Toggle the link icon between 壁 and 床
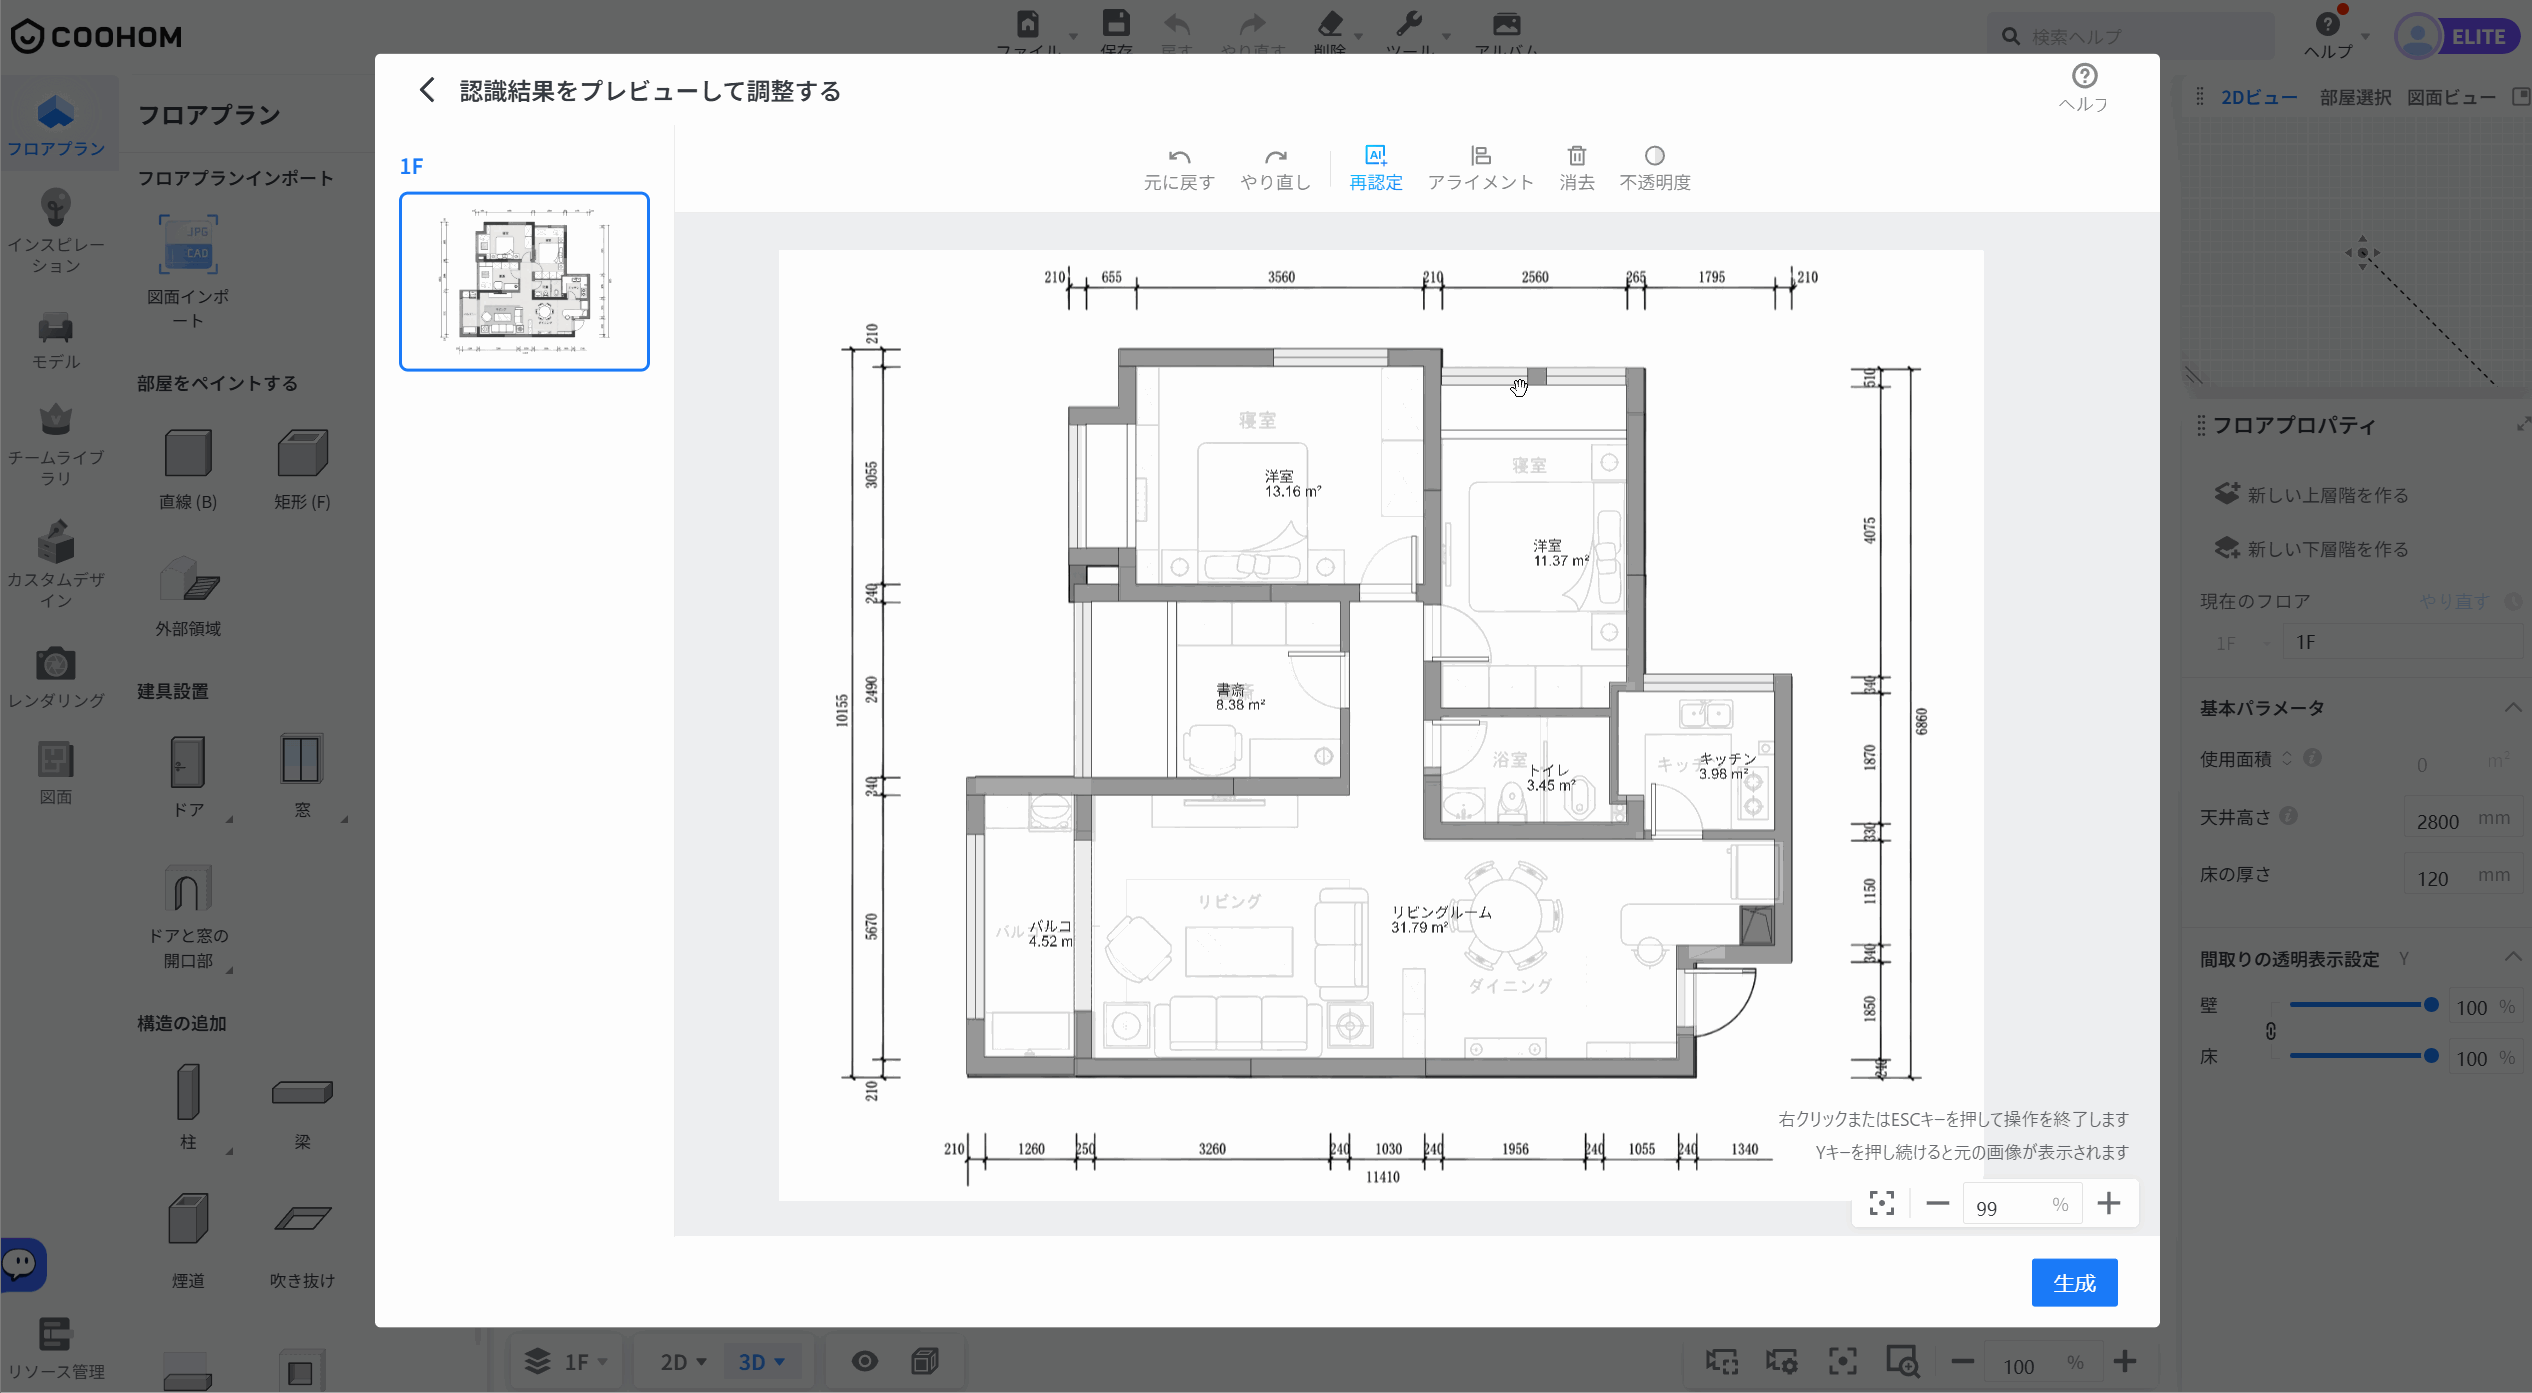 click(2271, 1031)
